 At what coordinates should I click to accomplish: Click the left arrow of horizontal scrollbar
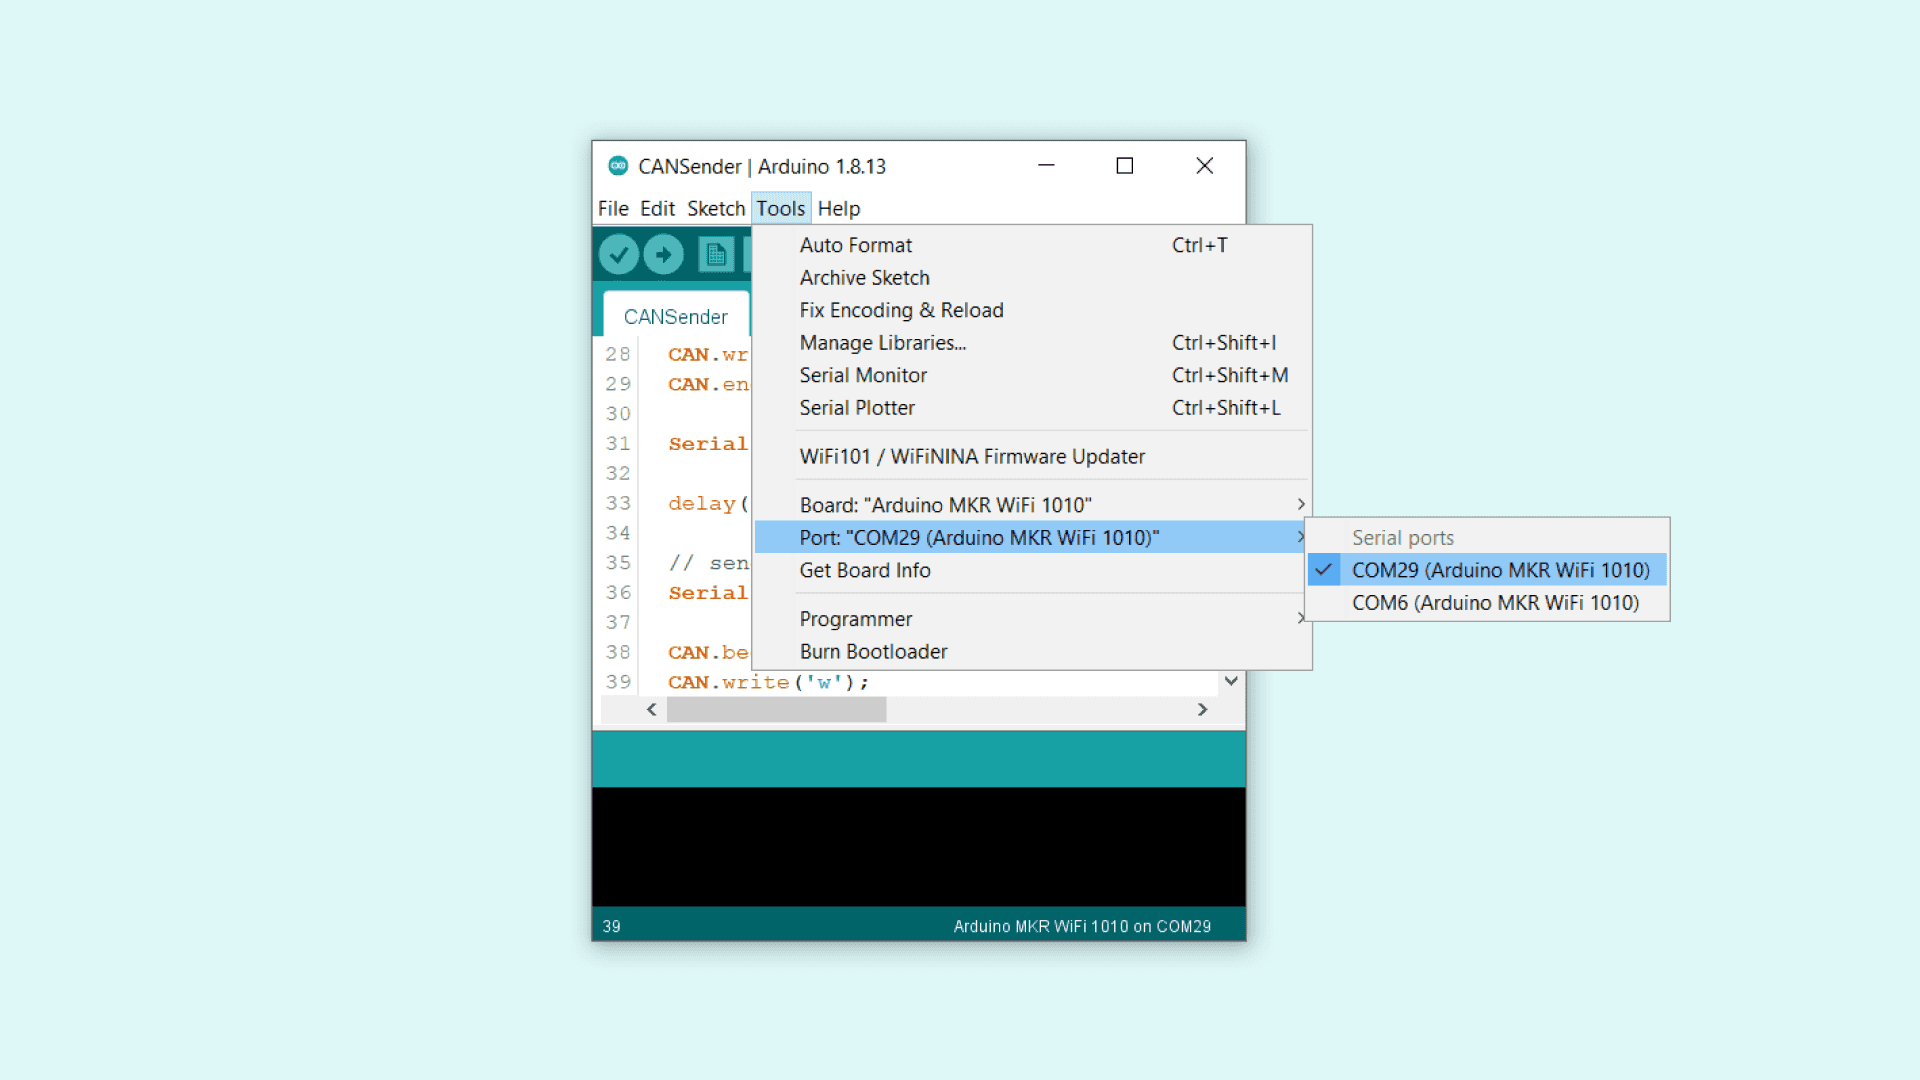(652, 709)
